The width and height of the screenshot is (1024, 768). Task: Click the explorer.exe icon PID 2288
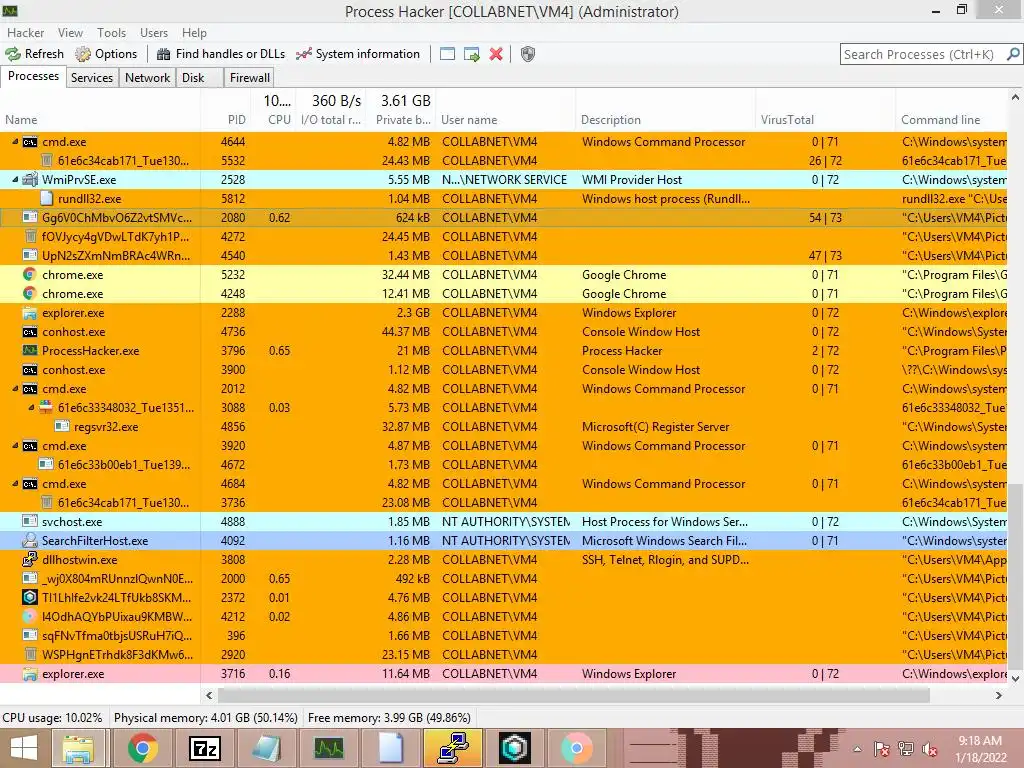coord(29,313)
